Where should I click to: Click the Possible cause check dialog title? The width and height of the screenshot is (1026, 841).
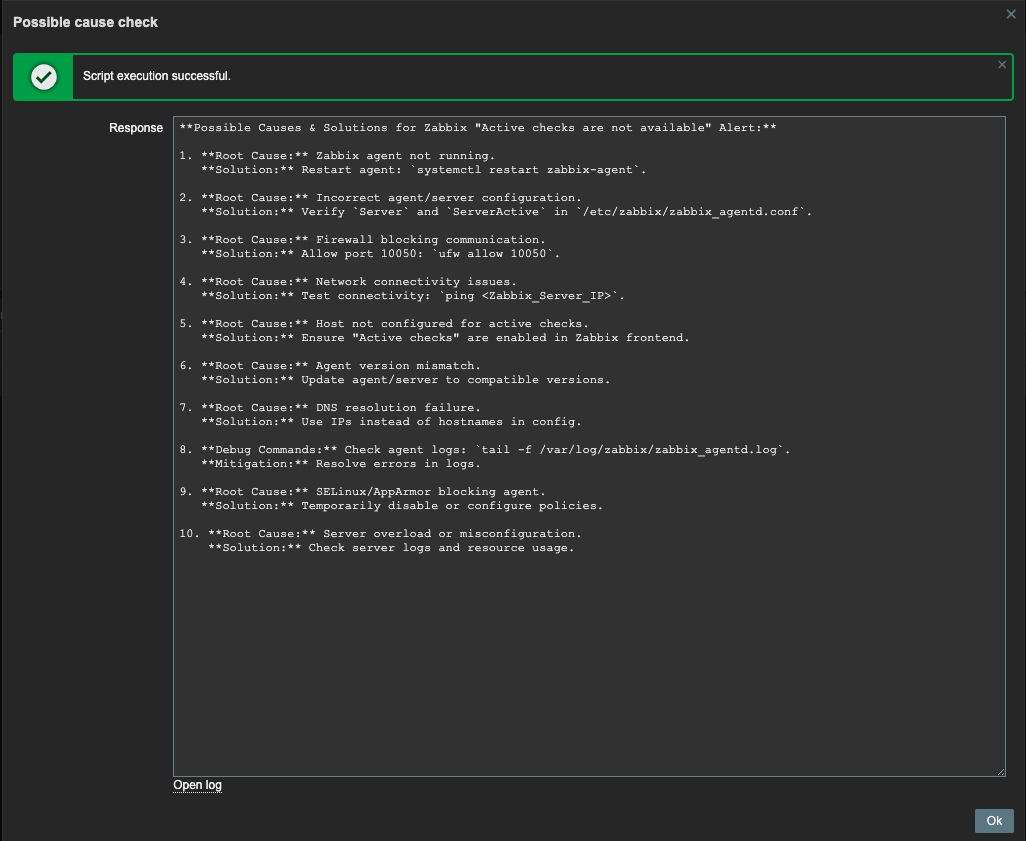[85, 22]
